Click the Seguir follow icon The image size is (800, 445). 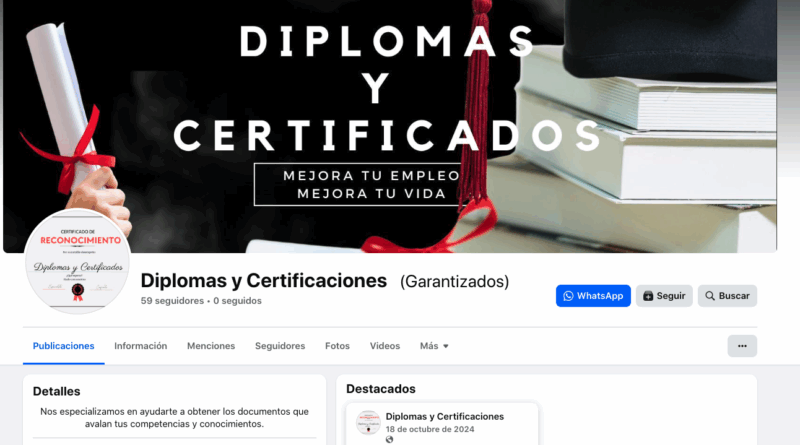click(648, 296)
